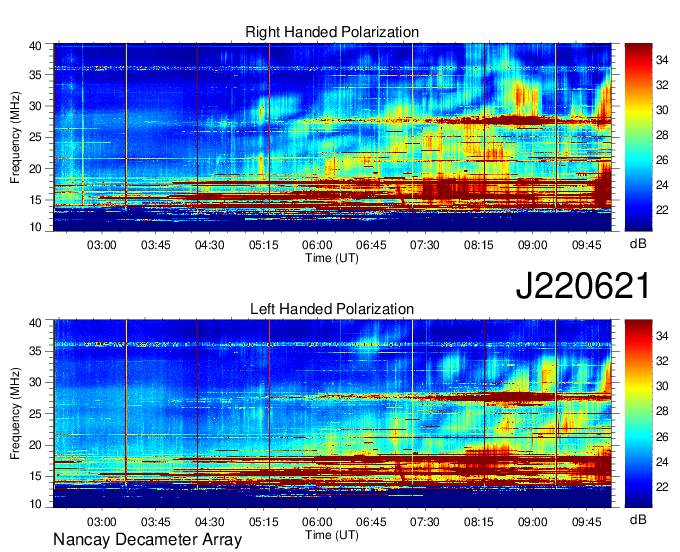Click "dB" label under Right Handed colorbar

638,244
